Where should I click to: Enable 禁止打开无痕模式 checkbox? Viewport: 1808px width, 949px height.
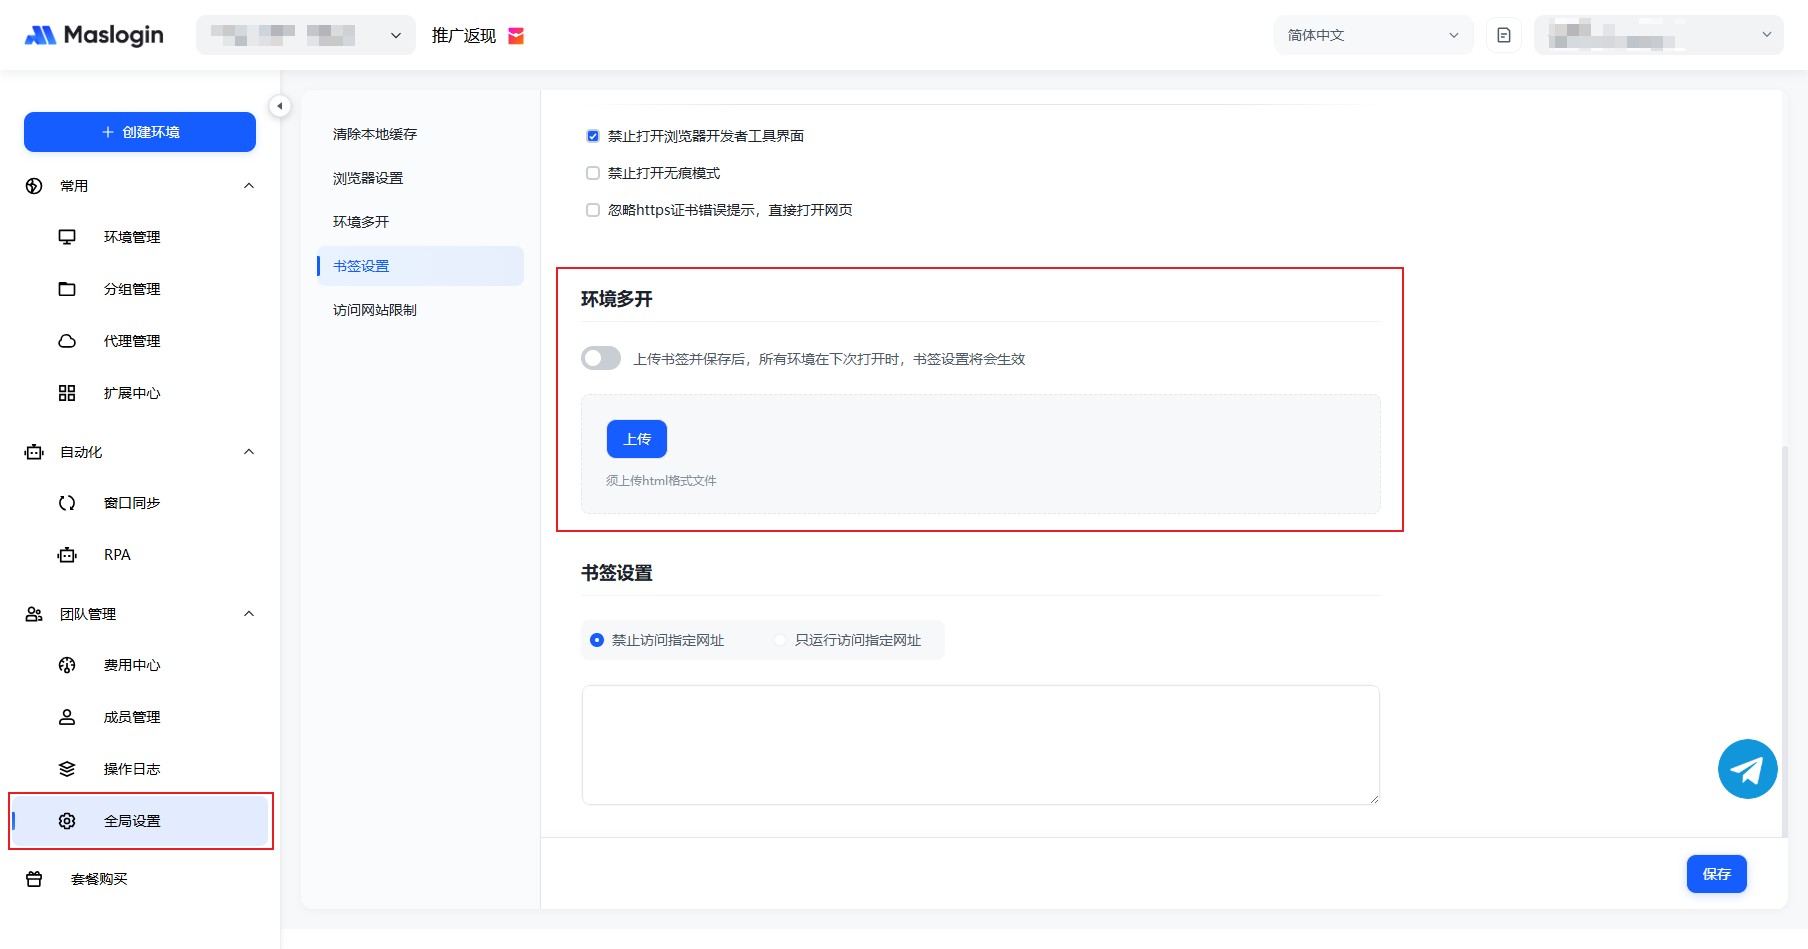[593, 173]
